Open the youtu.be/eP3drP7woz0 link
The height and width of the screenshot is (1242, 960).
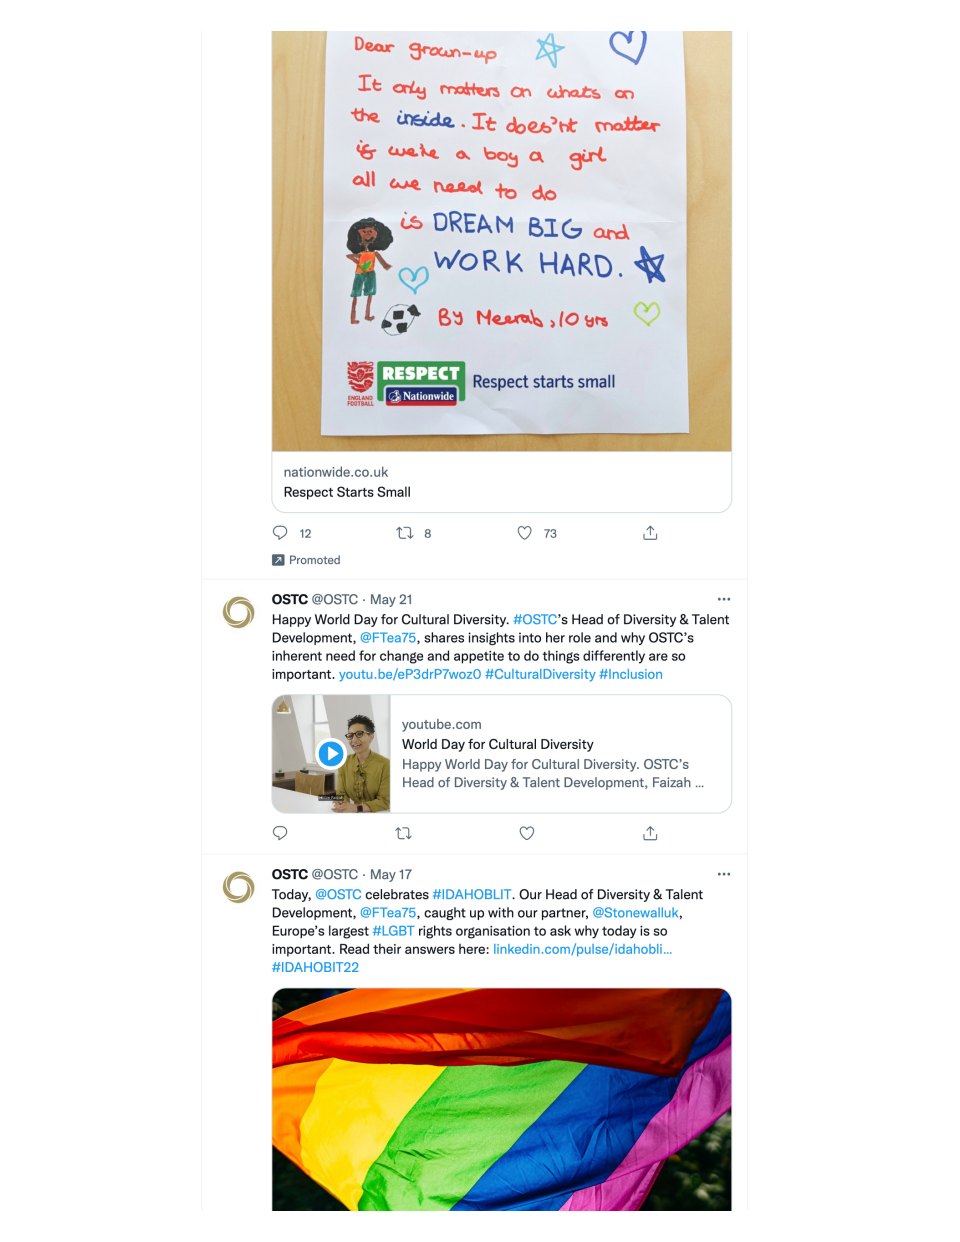pyautogui.click(x=410, y=675)
